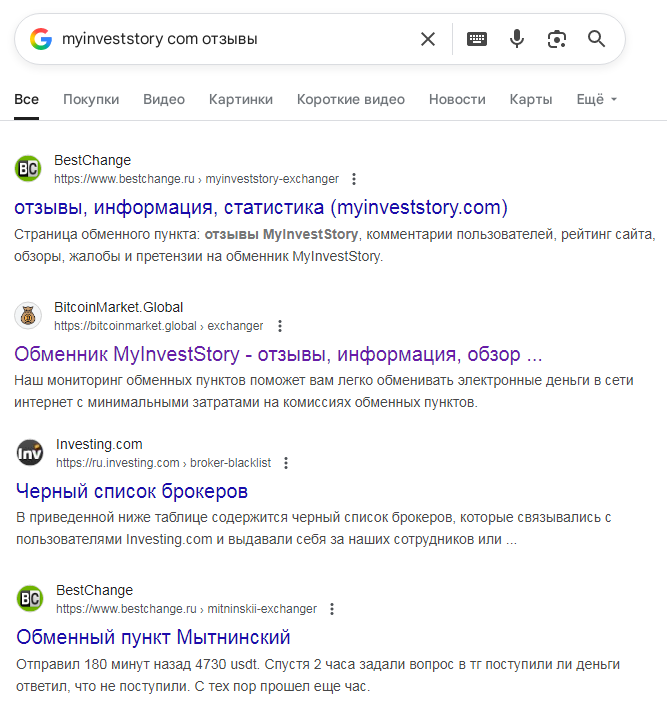Open the Обменный пункт Мытнинский result link

pyautogui.click(x=153, y=637)
